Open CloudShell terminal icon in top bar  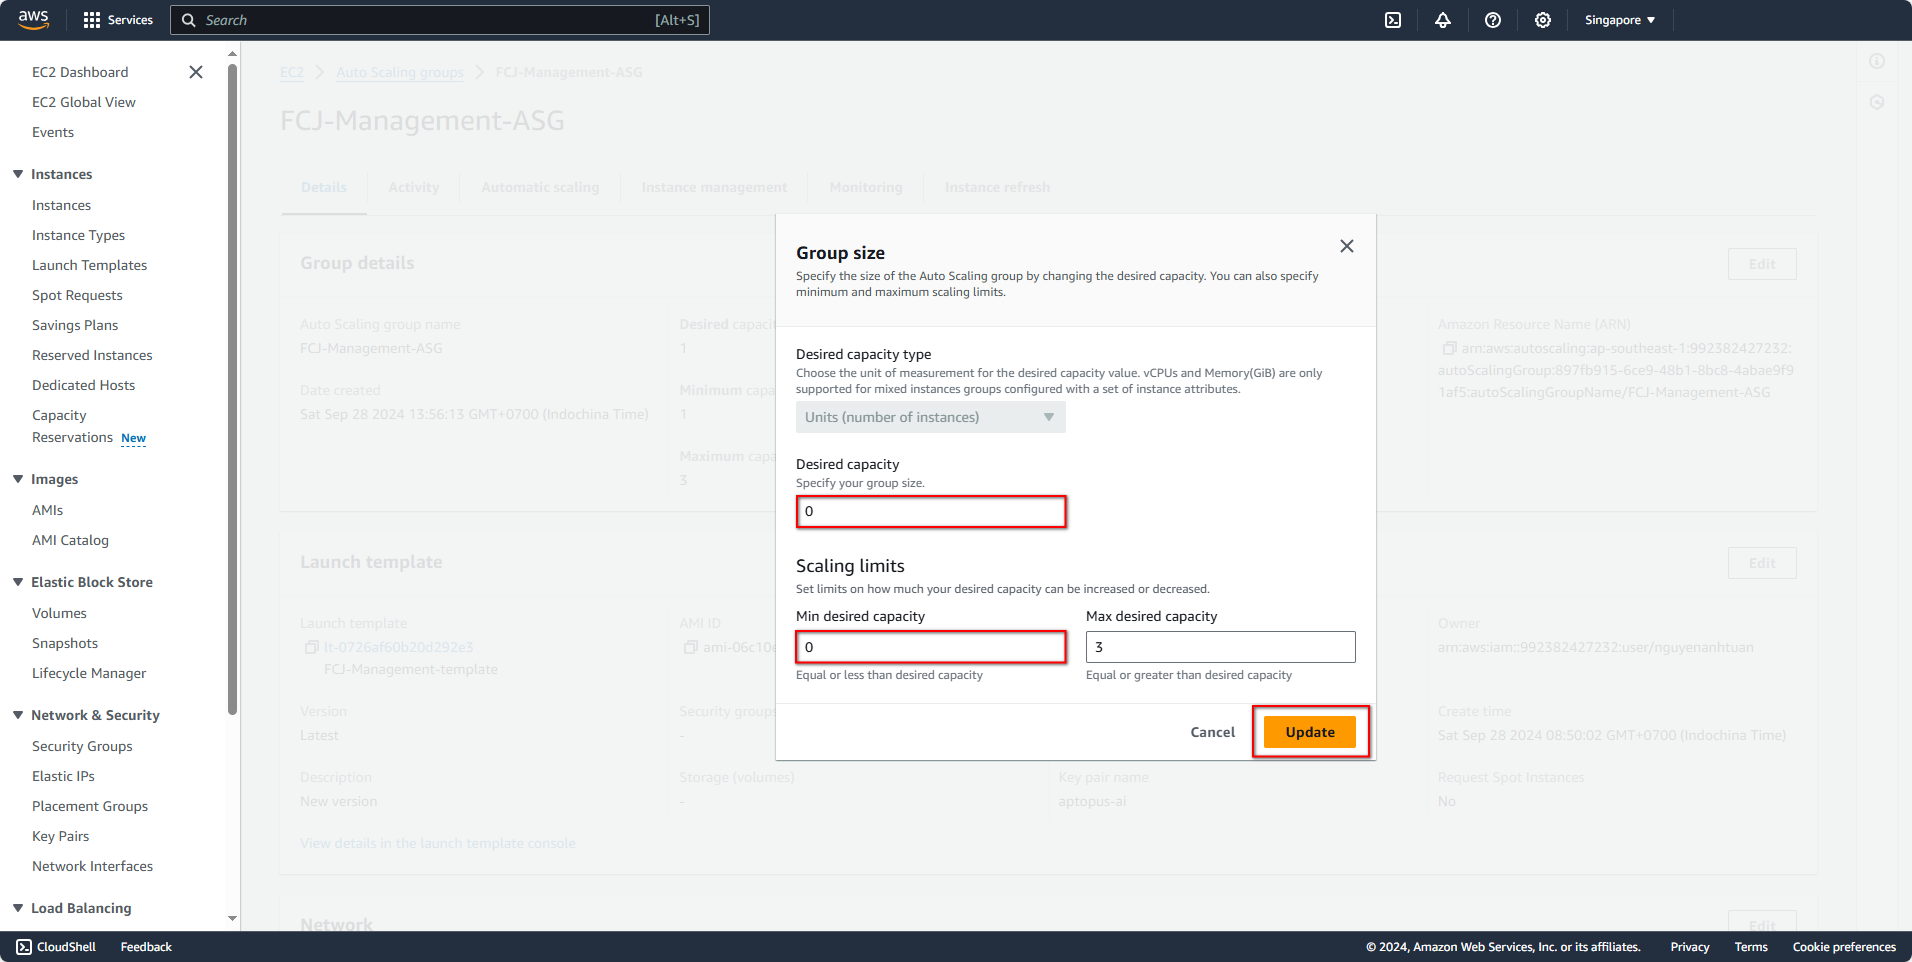[1392, 19]
